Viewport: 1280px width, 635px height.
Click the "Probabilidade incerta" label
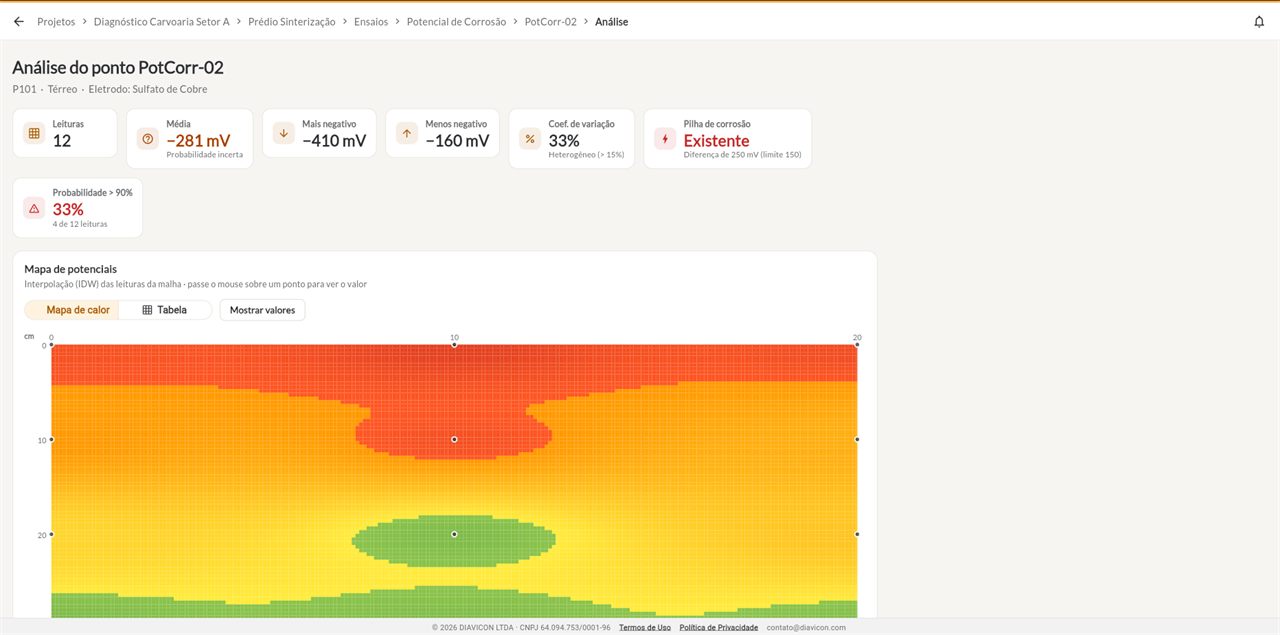(x=204, y=155)
